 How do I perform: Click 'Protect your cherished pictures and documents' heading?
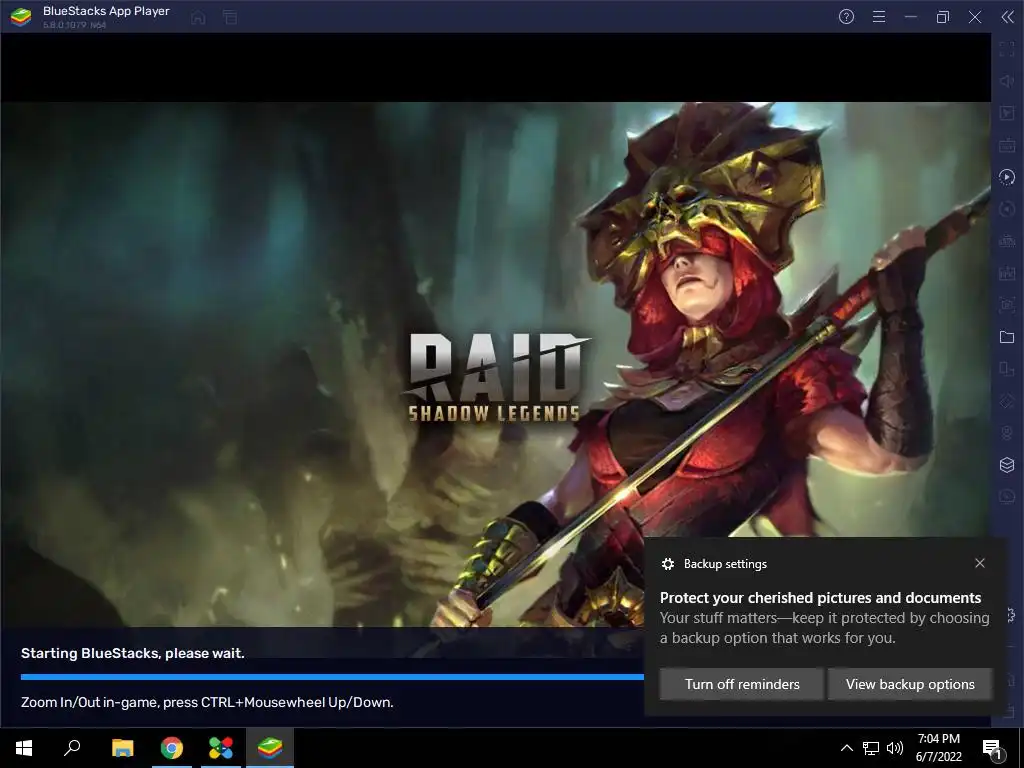(x=820, y=598)
